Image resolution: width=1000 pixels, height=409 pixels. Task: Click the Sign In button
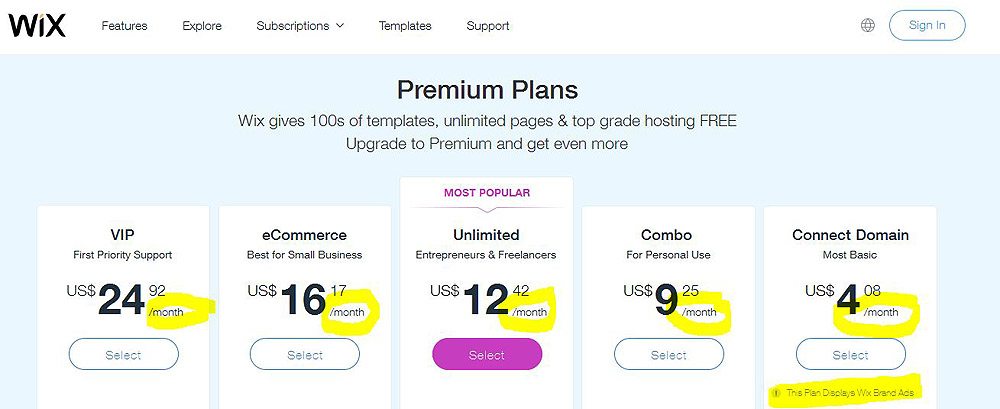tap(927, 26)
